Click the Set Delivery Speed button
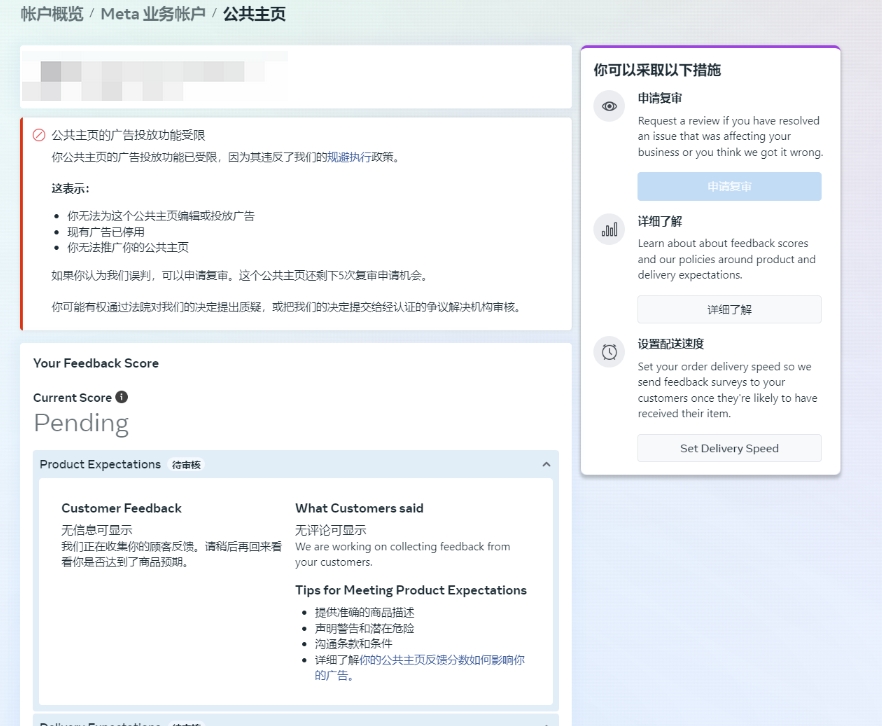882x726 pixels. [729, 448]
